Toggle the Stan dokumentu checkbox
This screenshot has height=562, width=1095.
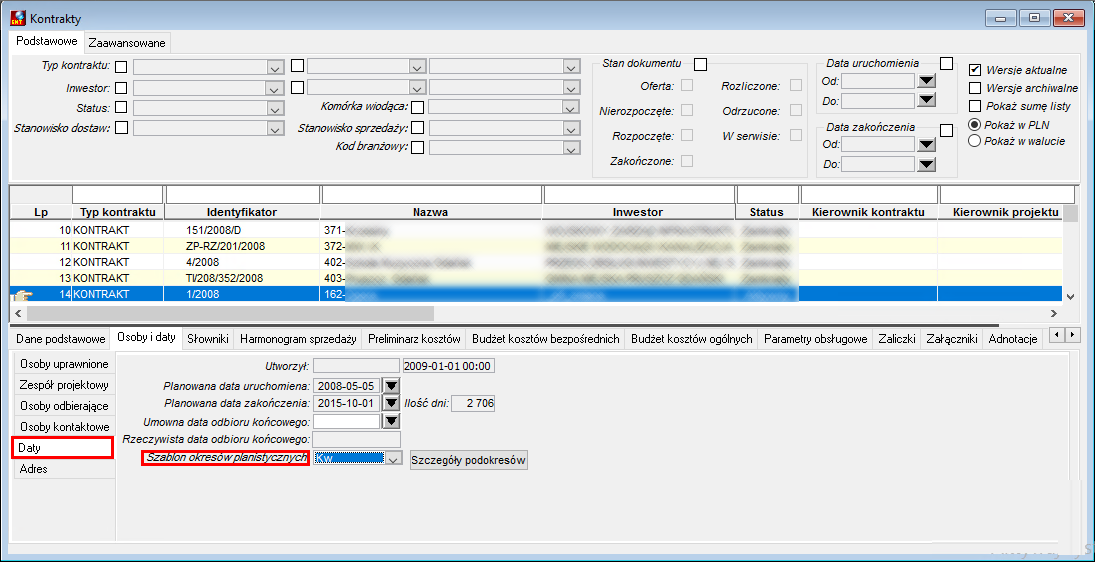(x=700, y=64)
